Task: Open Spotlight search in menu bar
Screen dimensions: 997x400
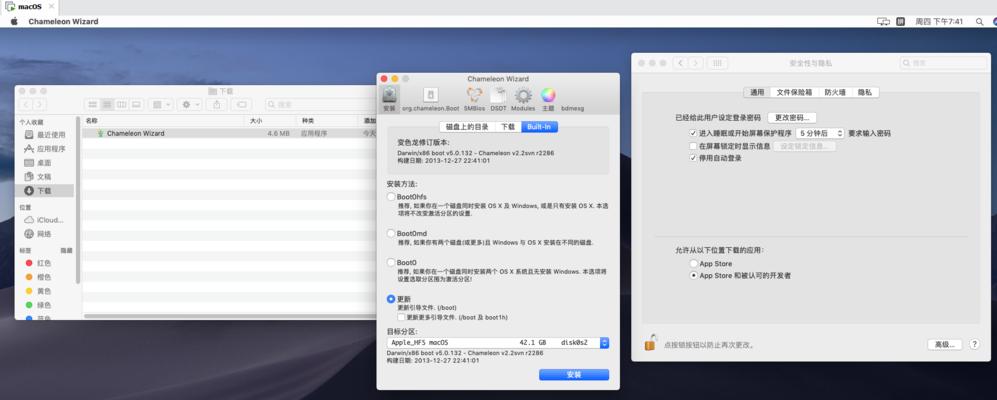Action: click(x=979, y=21)
